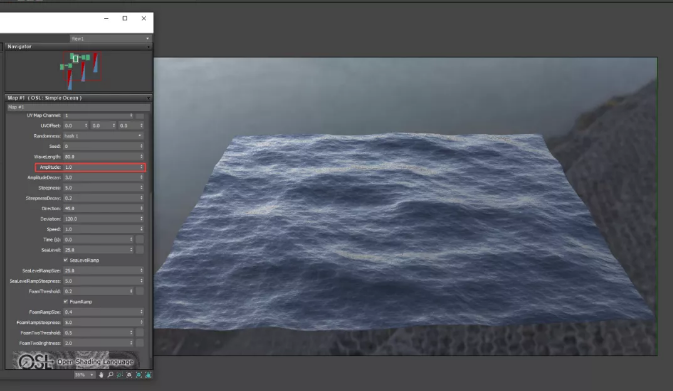
Task: Click the Amplitude spinner arrows
Action: [141, 167]
